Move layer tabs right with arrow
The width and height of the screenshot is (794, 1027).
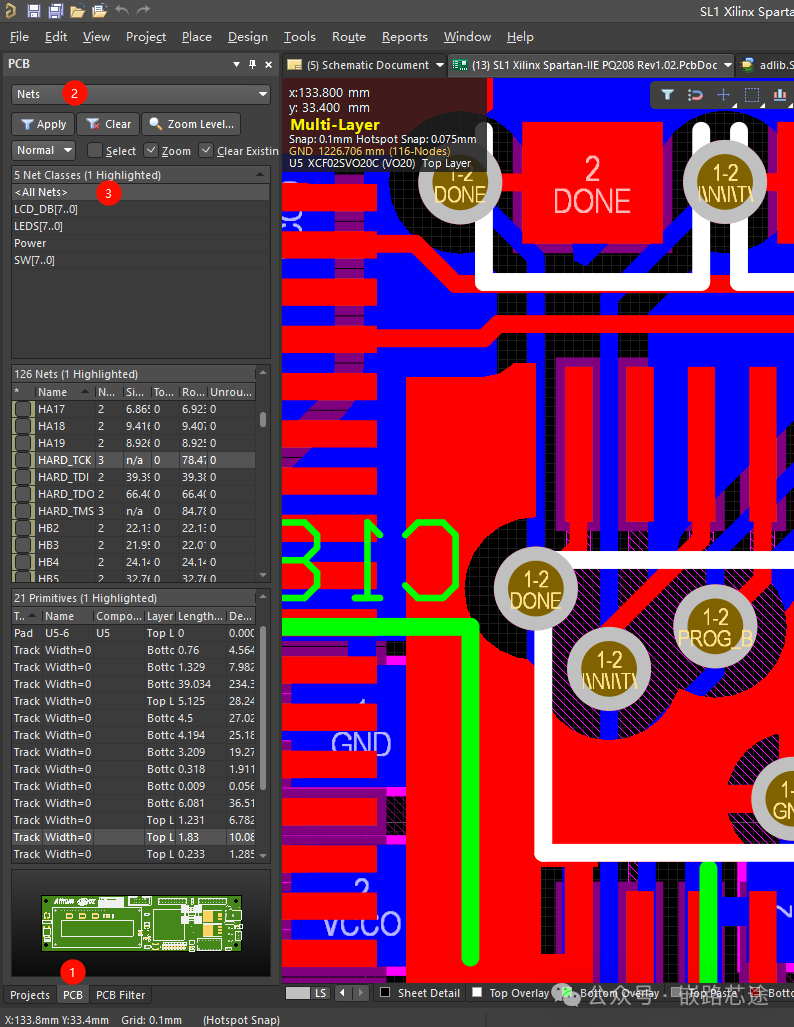(x=360, y=993)
